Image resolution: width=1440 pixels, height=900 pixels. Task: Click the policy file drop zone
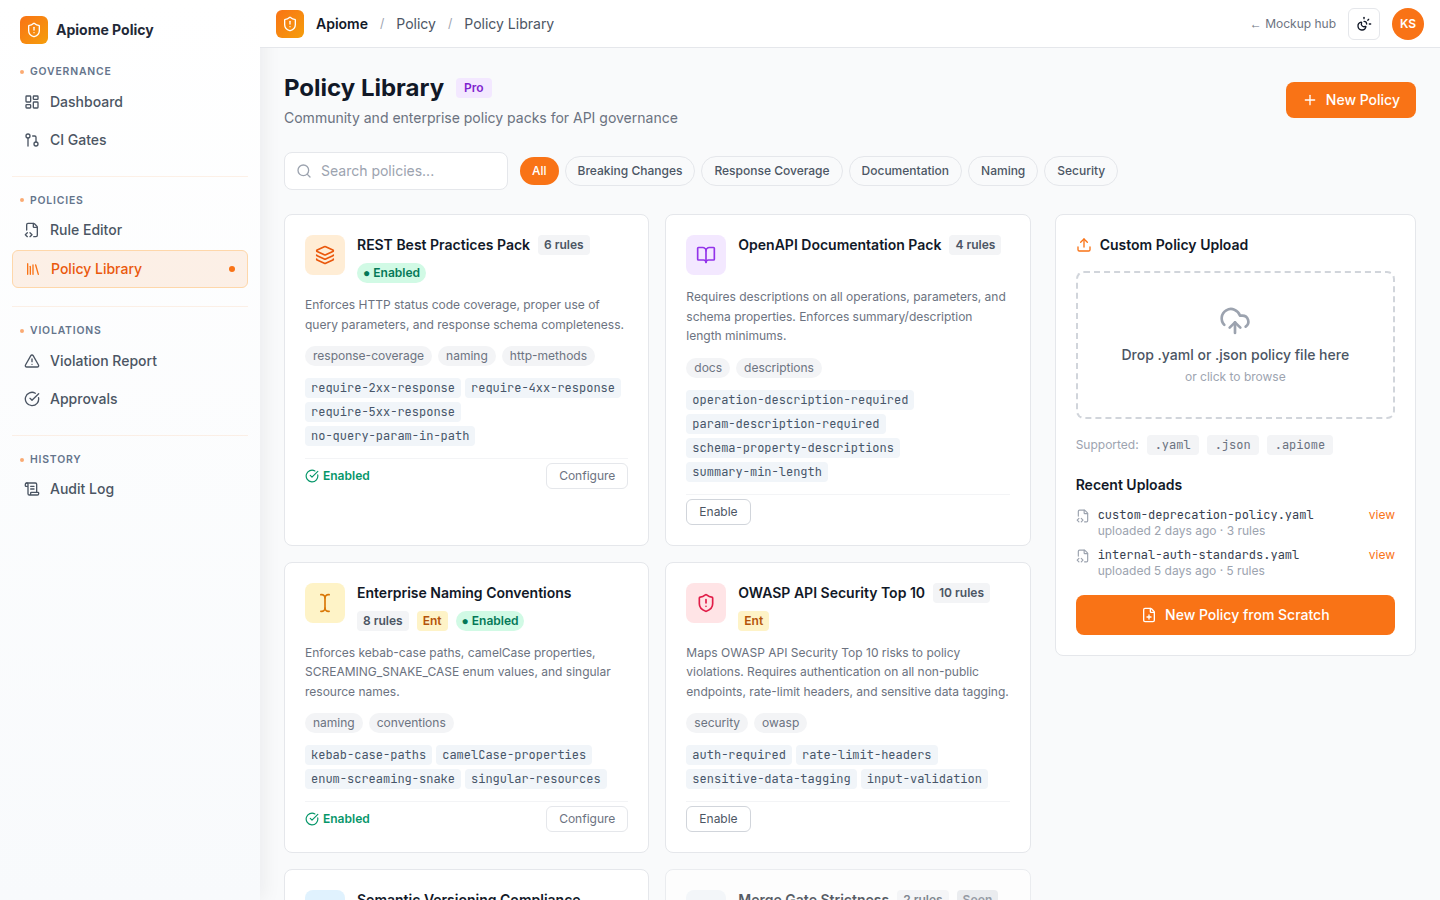tap(1235, 345)
